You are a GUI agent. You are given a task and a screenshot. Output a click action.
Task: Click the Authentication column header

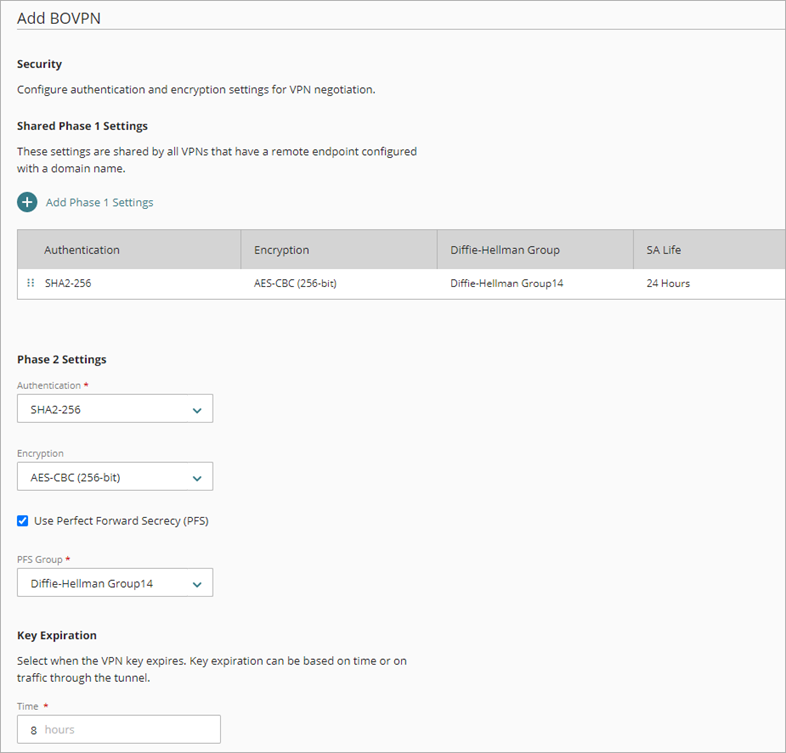coord(82,250)
